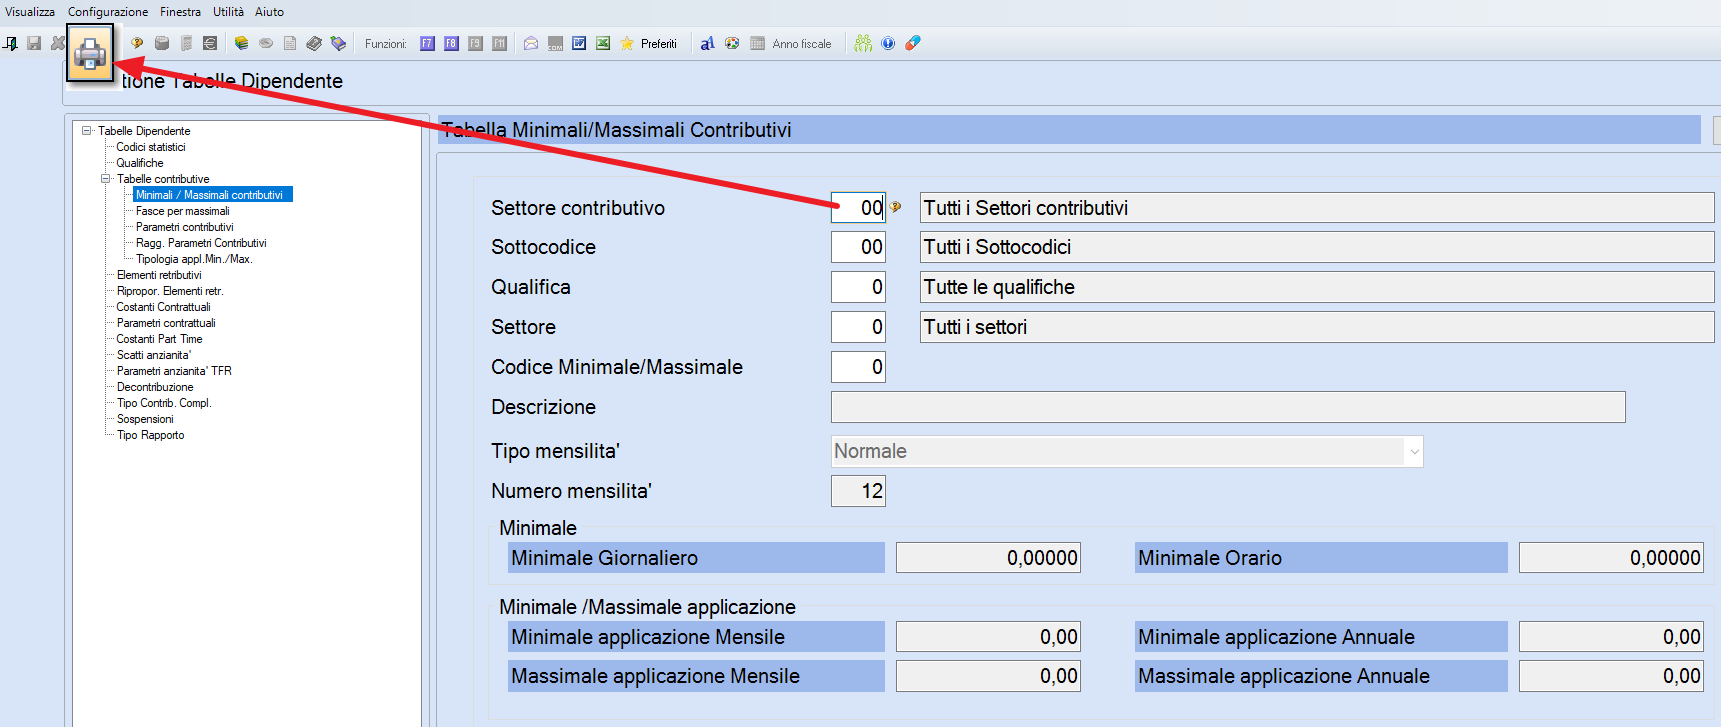Click the Sottocodice code field
The height and width of the screenshot is (727, 1721).
(x=858, y=247)
